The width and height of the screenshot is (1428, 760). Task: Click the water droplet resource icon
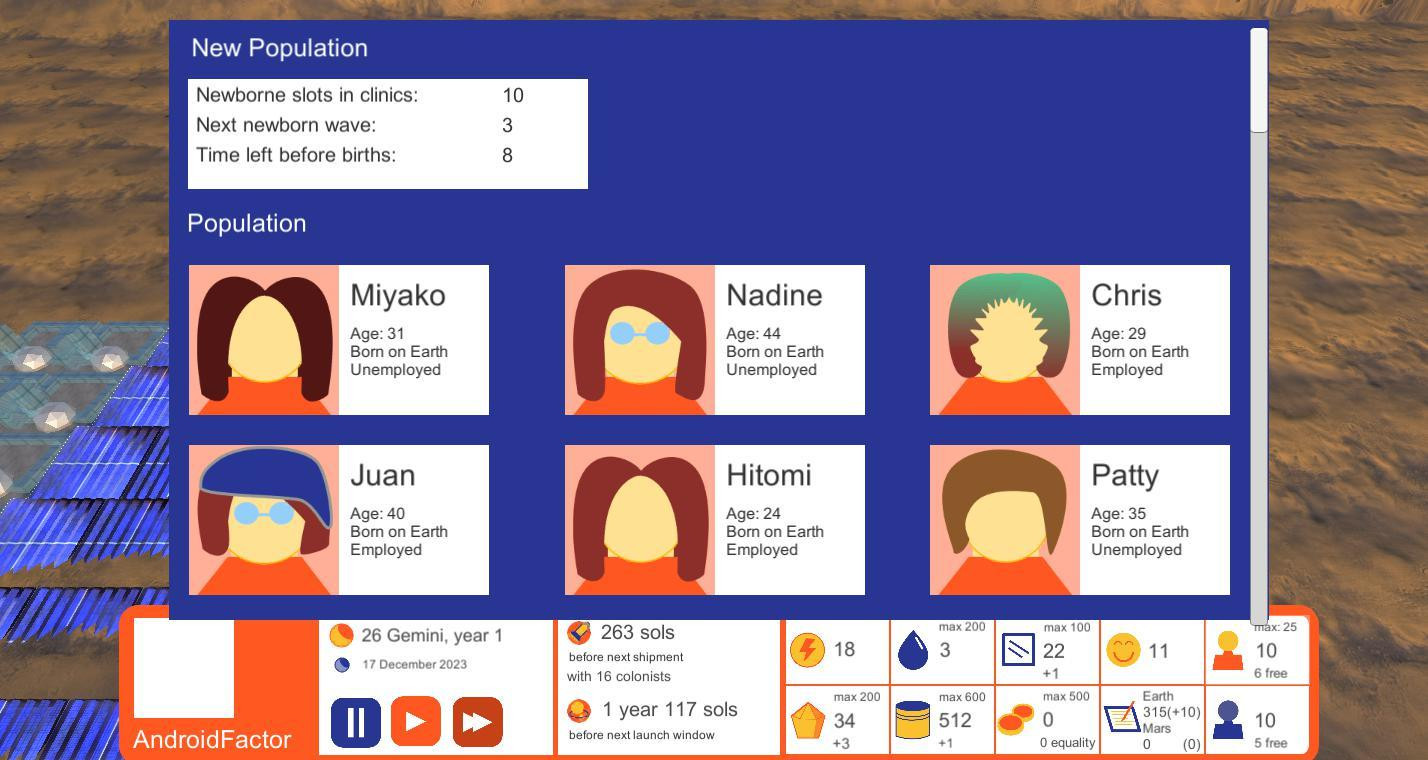click(913, 650)
